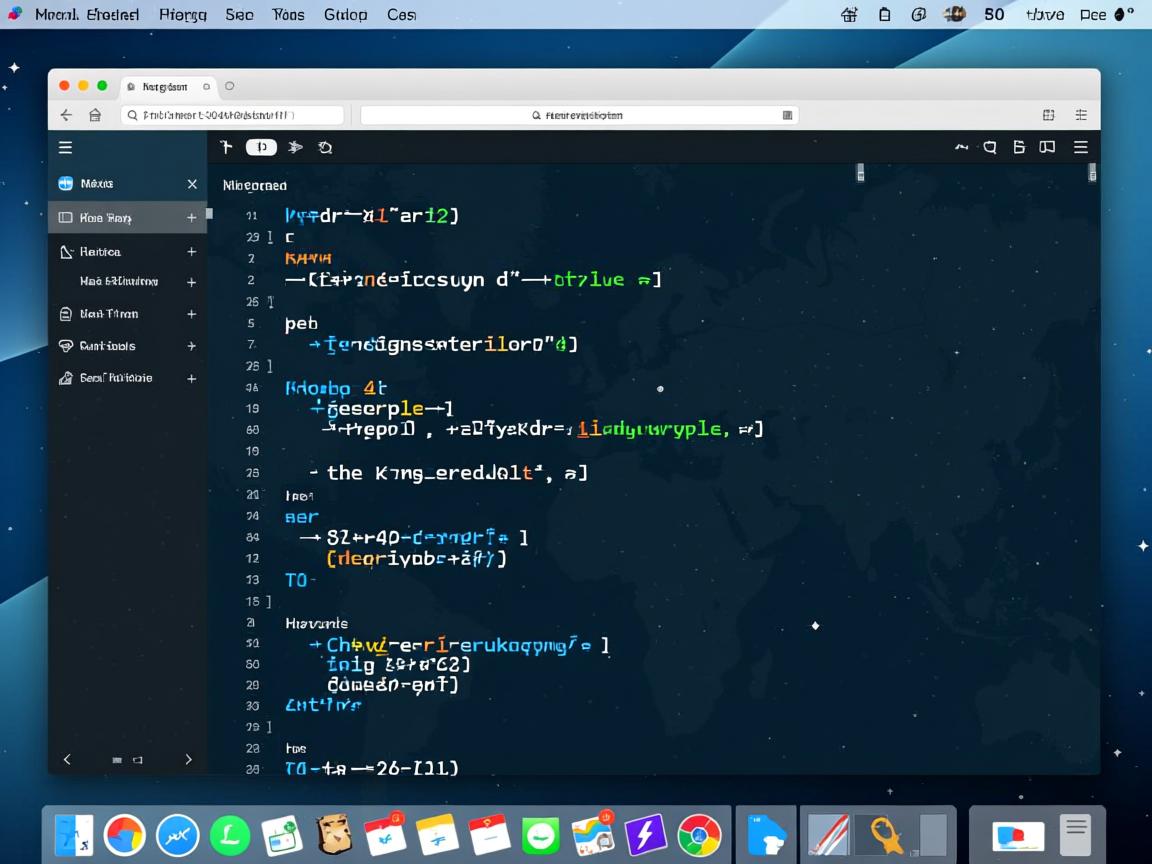Open the Cantools section icon in the sidebar

pos(65,346)
